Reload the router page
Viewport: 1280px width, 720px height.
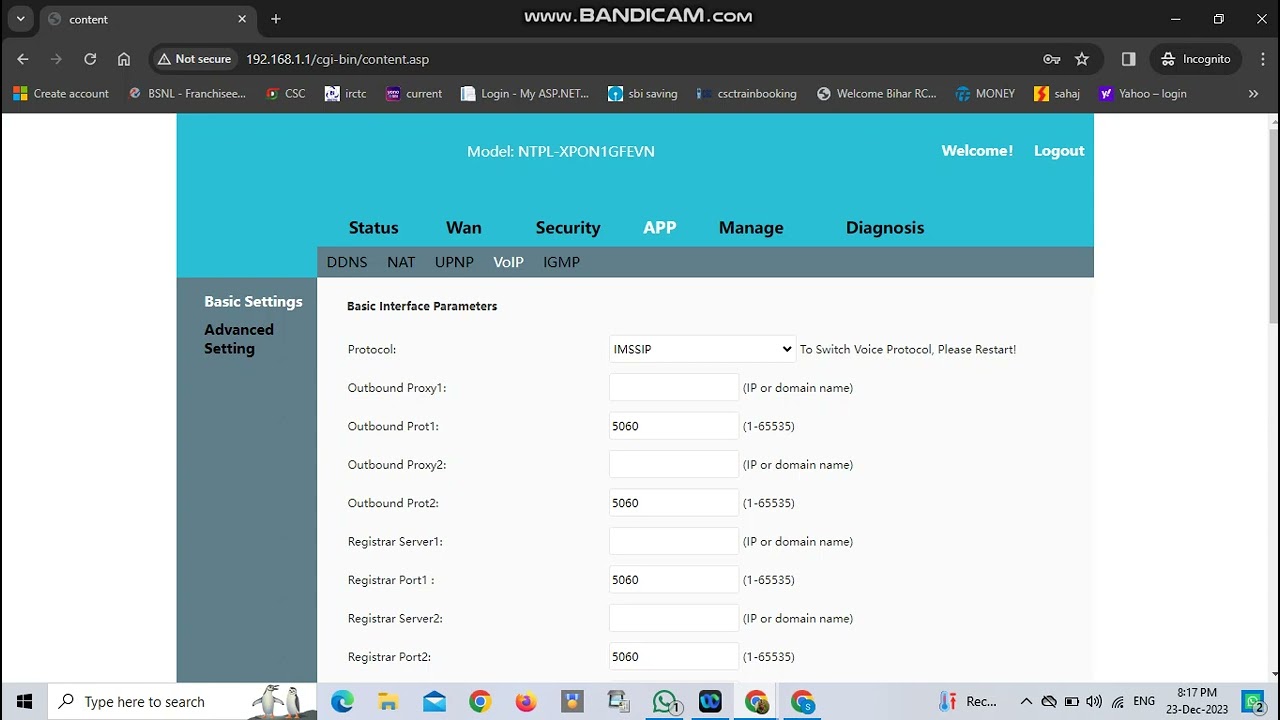tap(90, 59)
